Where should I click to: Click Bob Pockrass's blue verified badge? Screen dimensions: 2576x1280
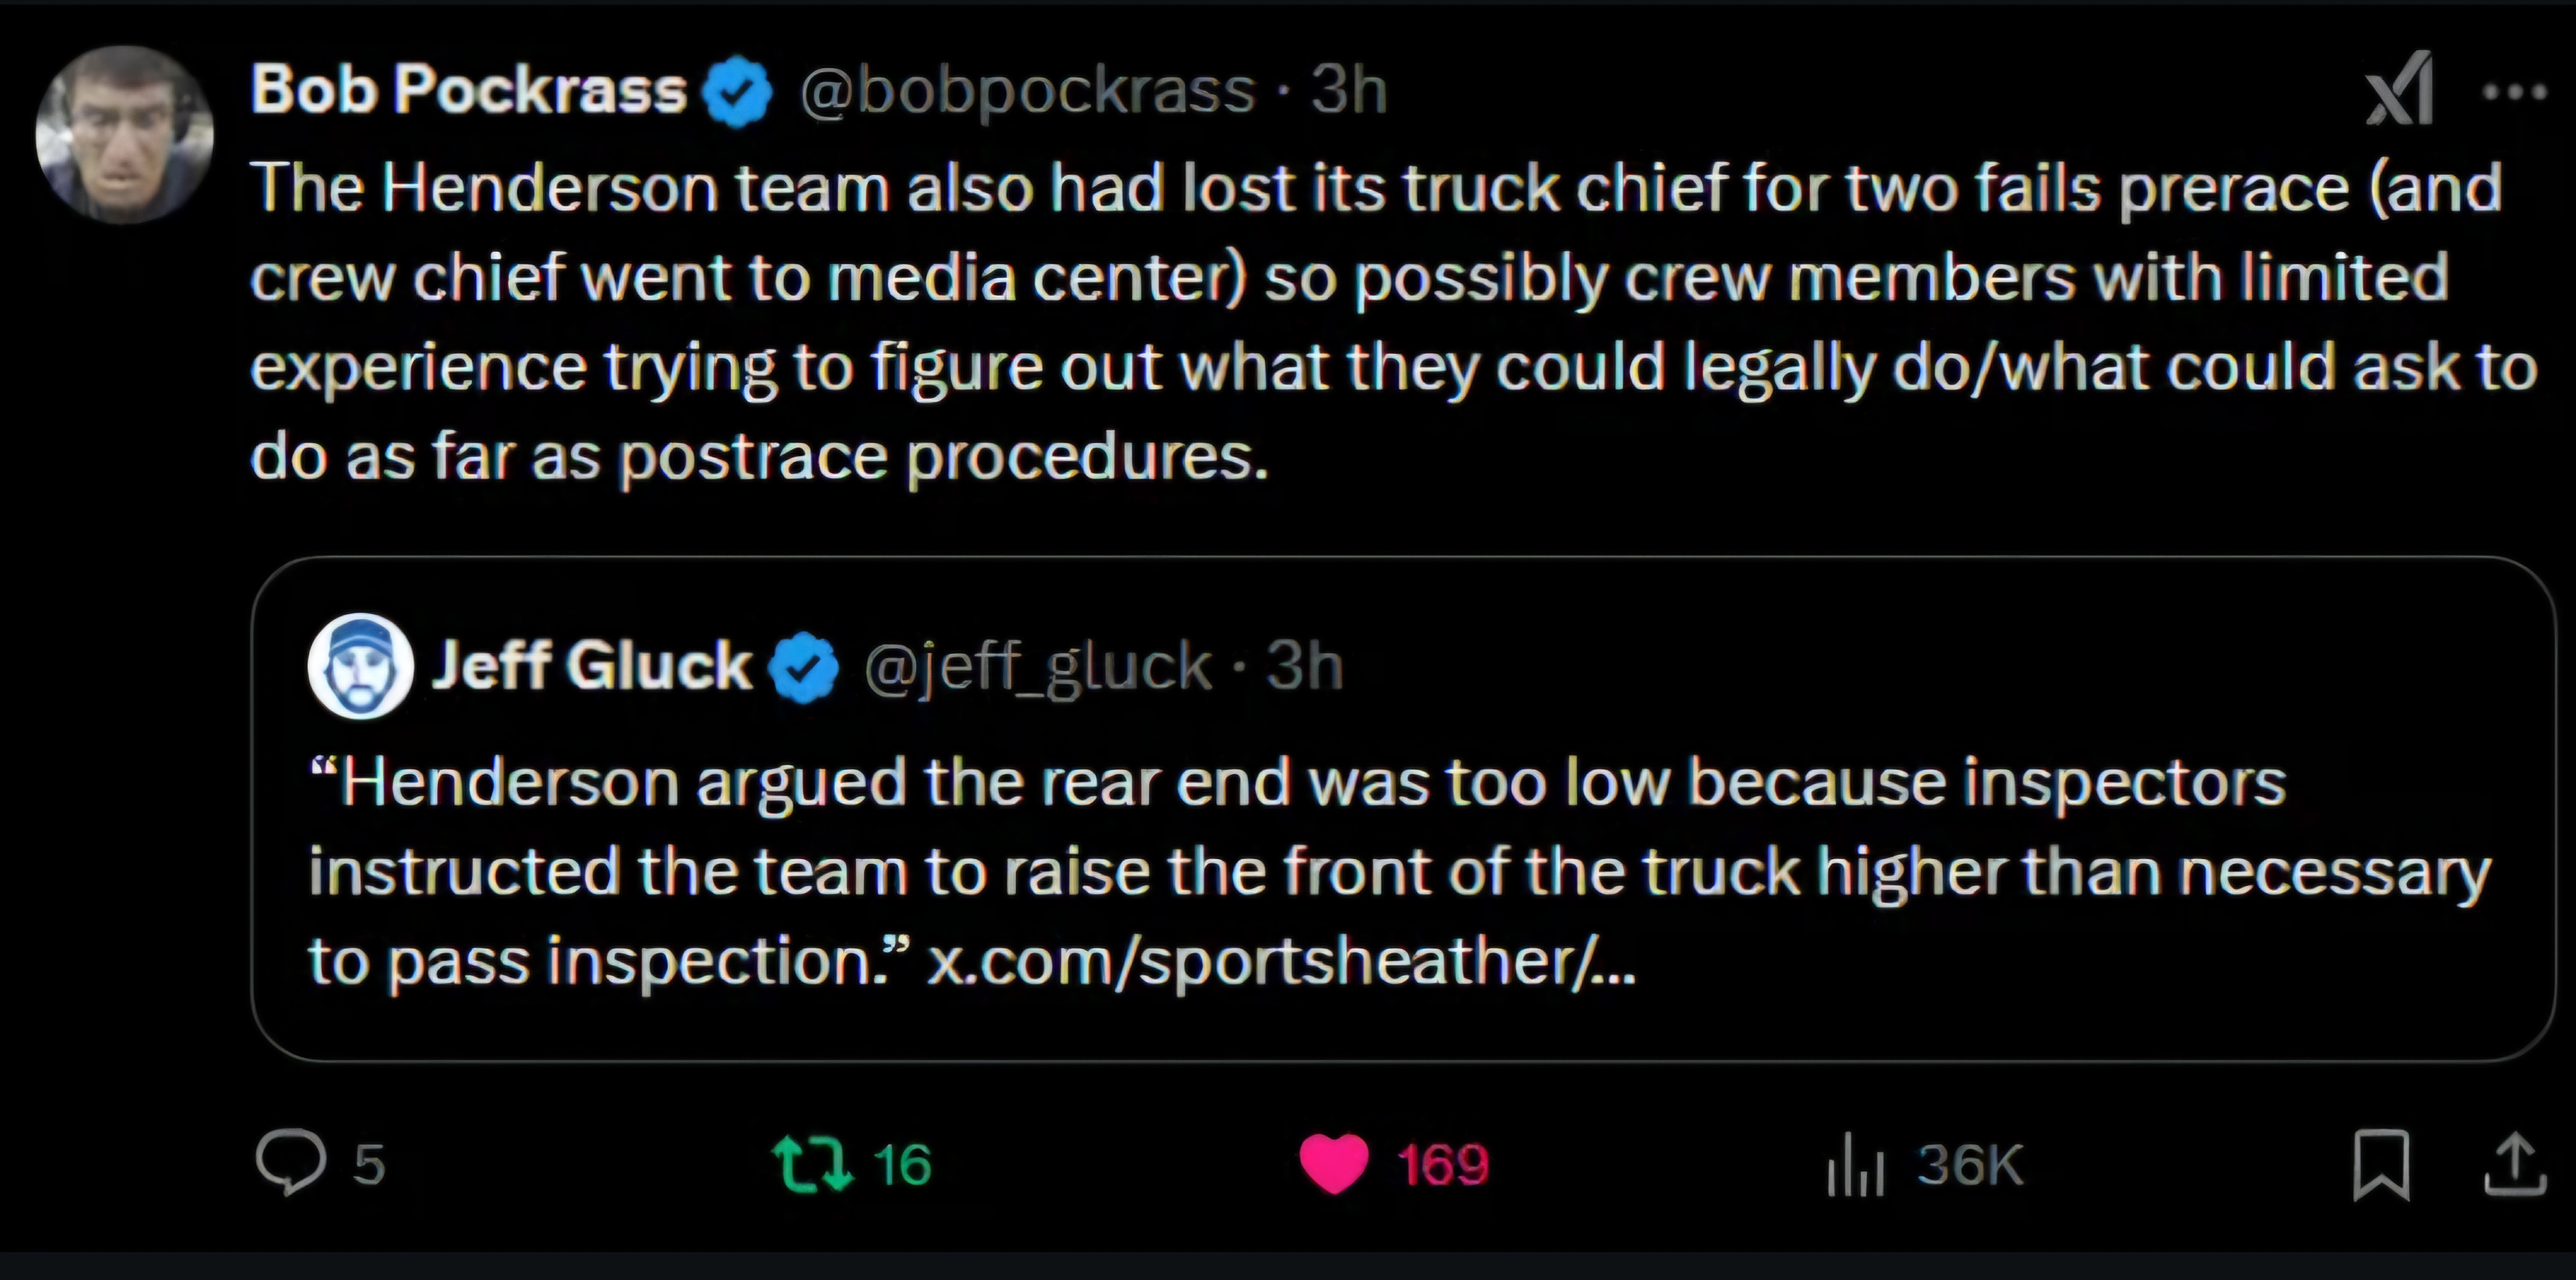[738, 92]
